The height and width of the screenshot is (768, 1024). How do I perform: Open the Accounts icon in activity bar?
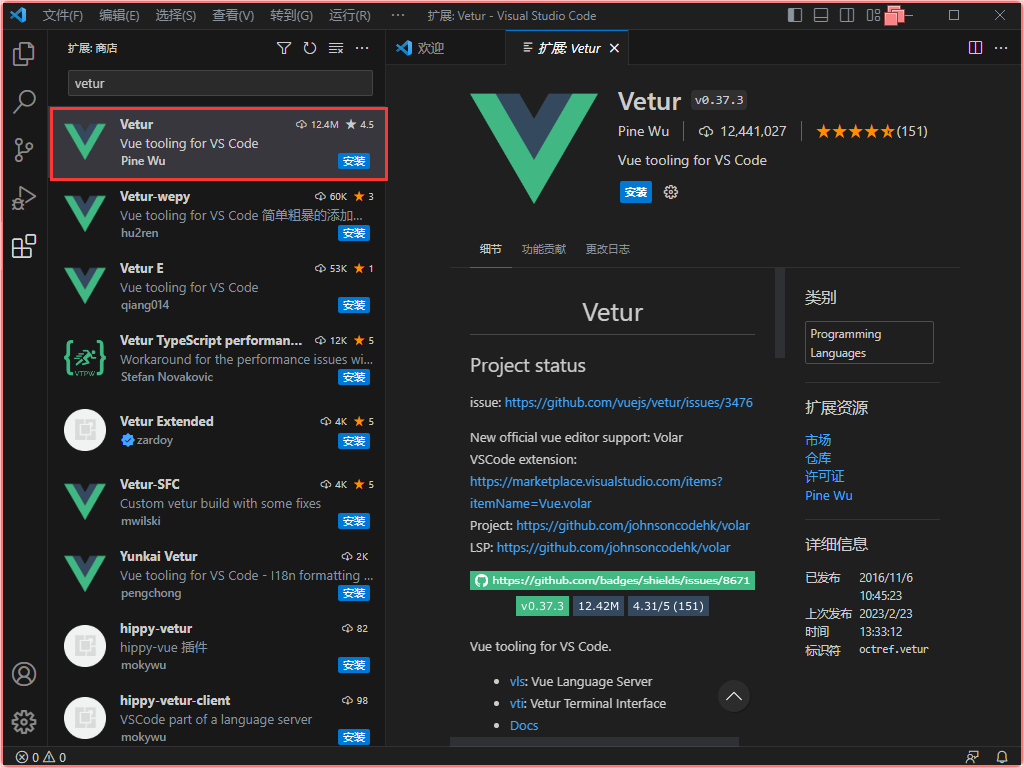click(x=24, y=674)
